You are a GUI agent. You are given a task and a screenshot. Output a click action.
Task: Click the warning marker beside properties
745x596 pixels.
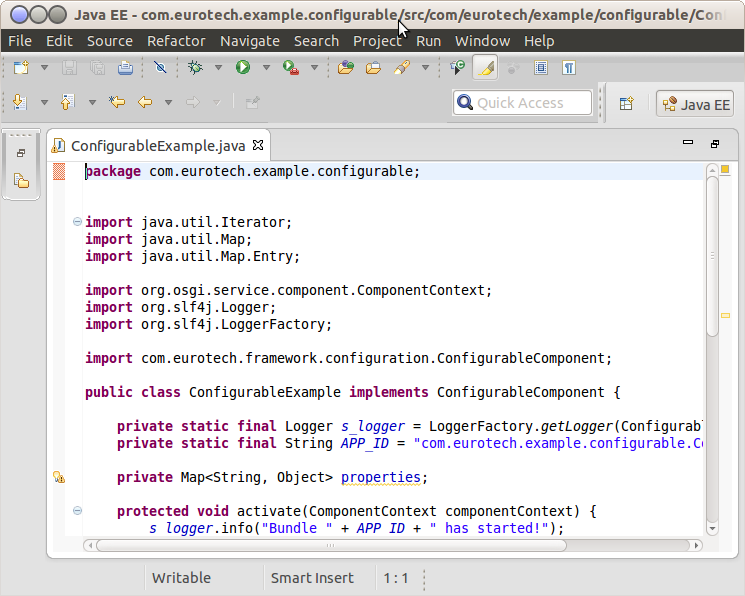tap(58, 477)
